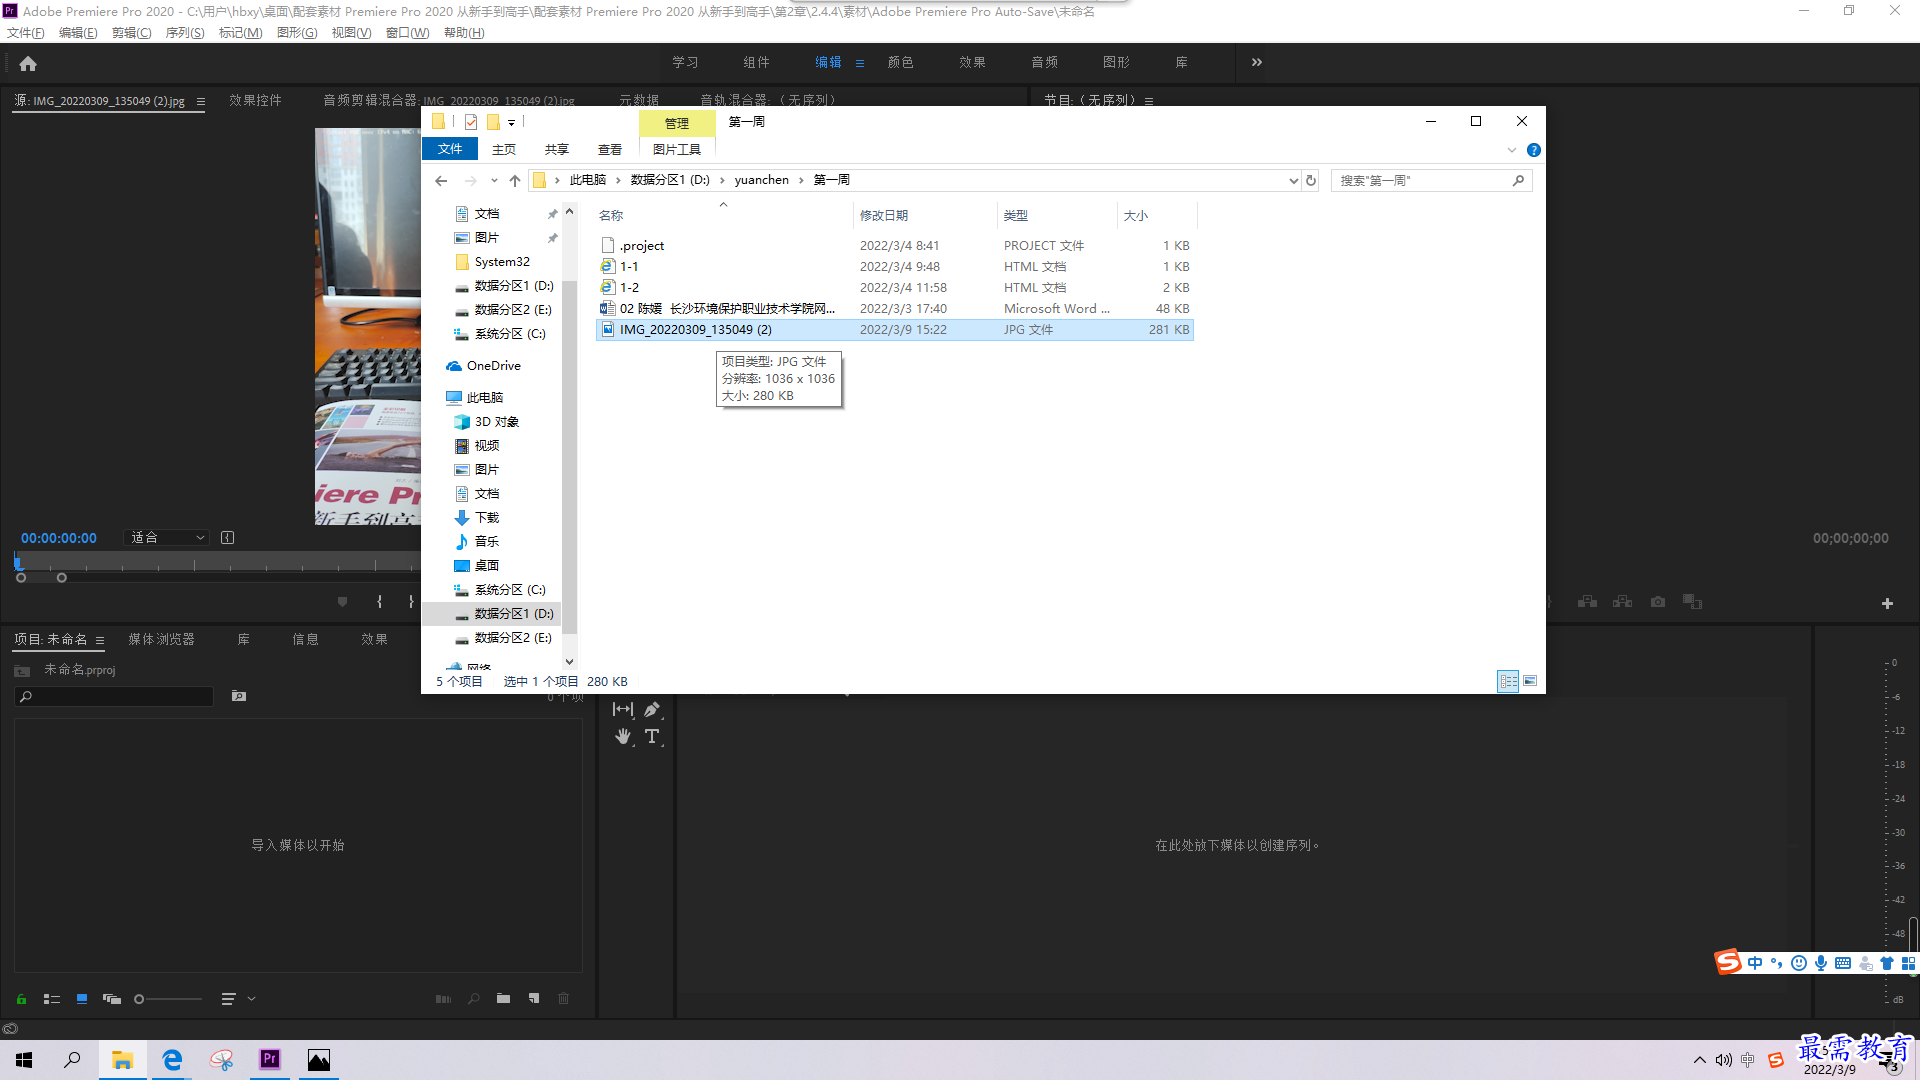1920x1080 pixels.
Task: Go up one folder in Explorer
Action: (x=515, y=180)
